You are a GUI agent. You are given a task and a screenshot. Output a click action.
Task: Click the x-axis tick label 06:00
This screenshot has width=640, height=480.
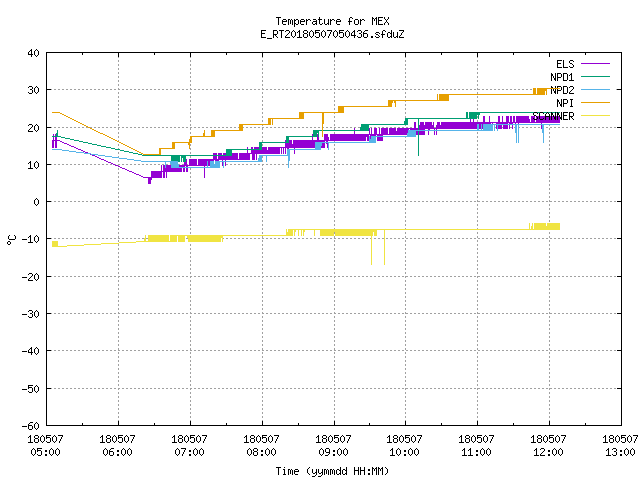coord(118,452)
